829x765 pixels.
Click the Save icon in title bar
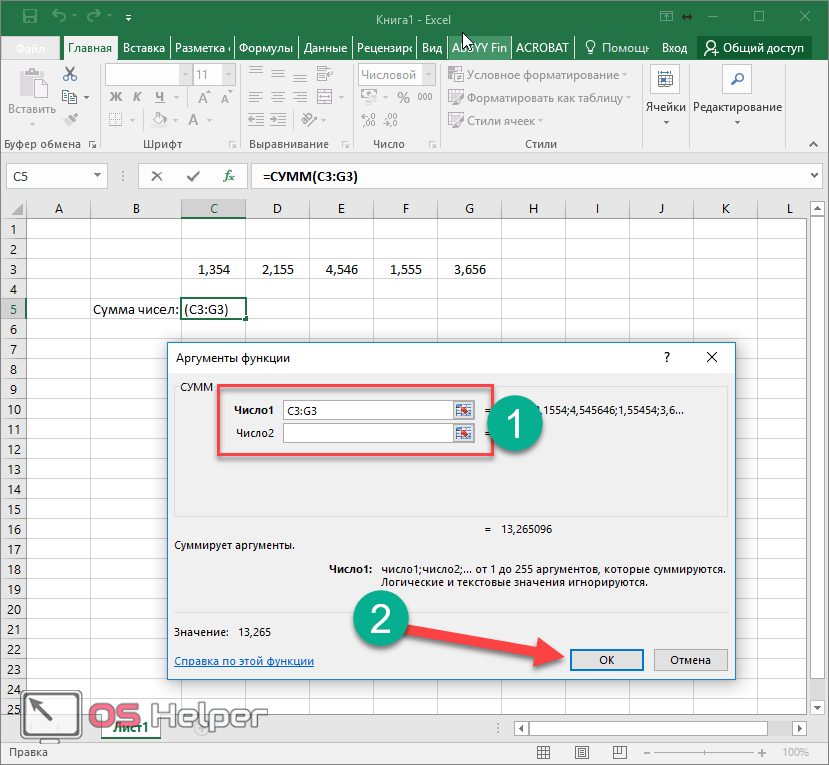(29, 17)
